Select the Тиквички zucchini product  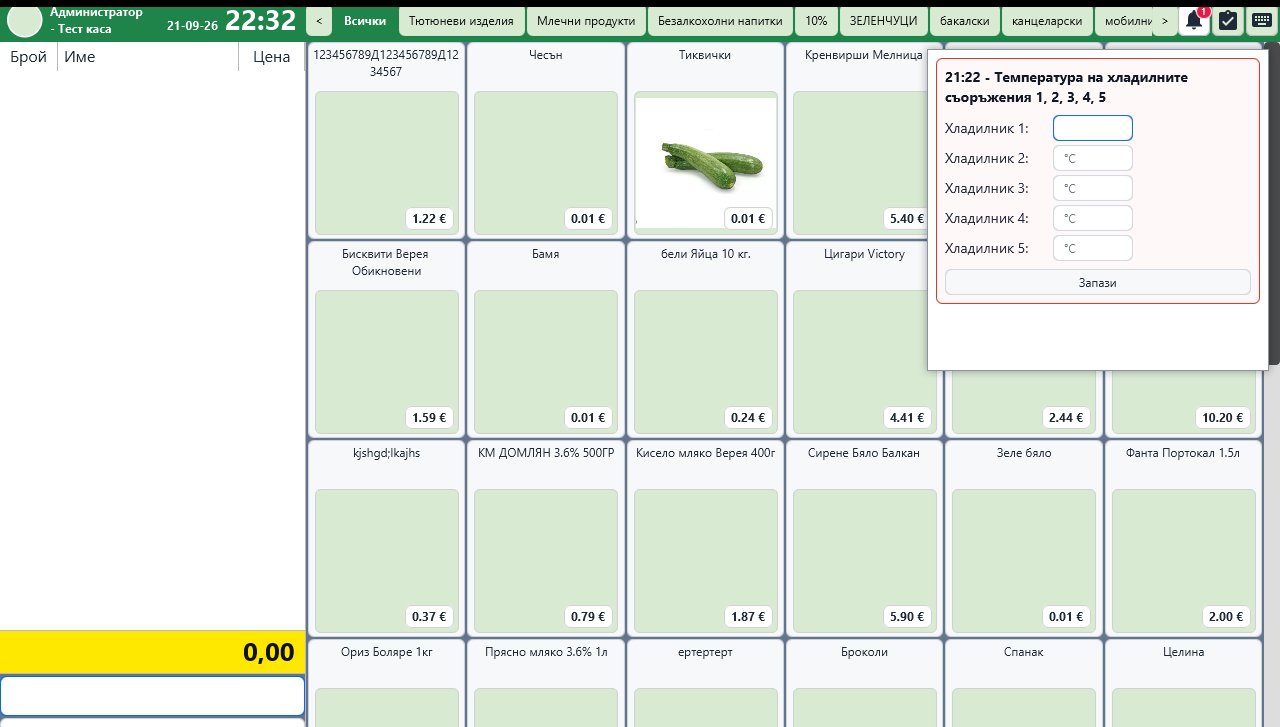705,140
